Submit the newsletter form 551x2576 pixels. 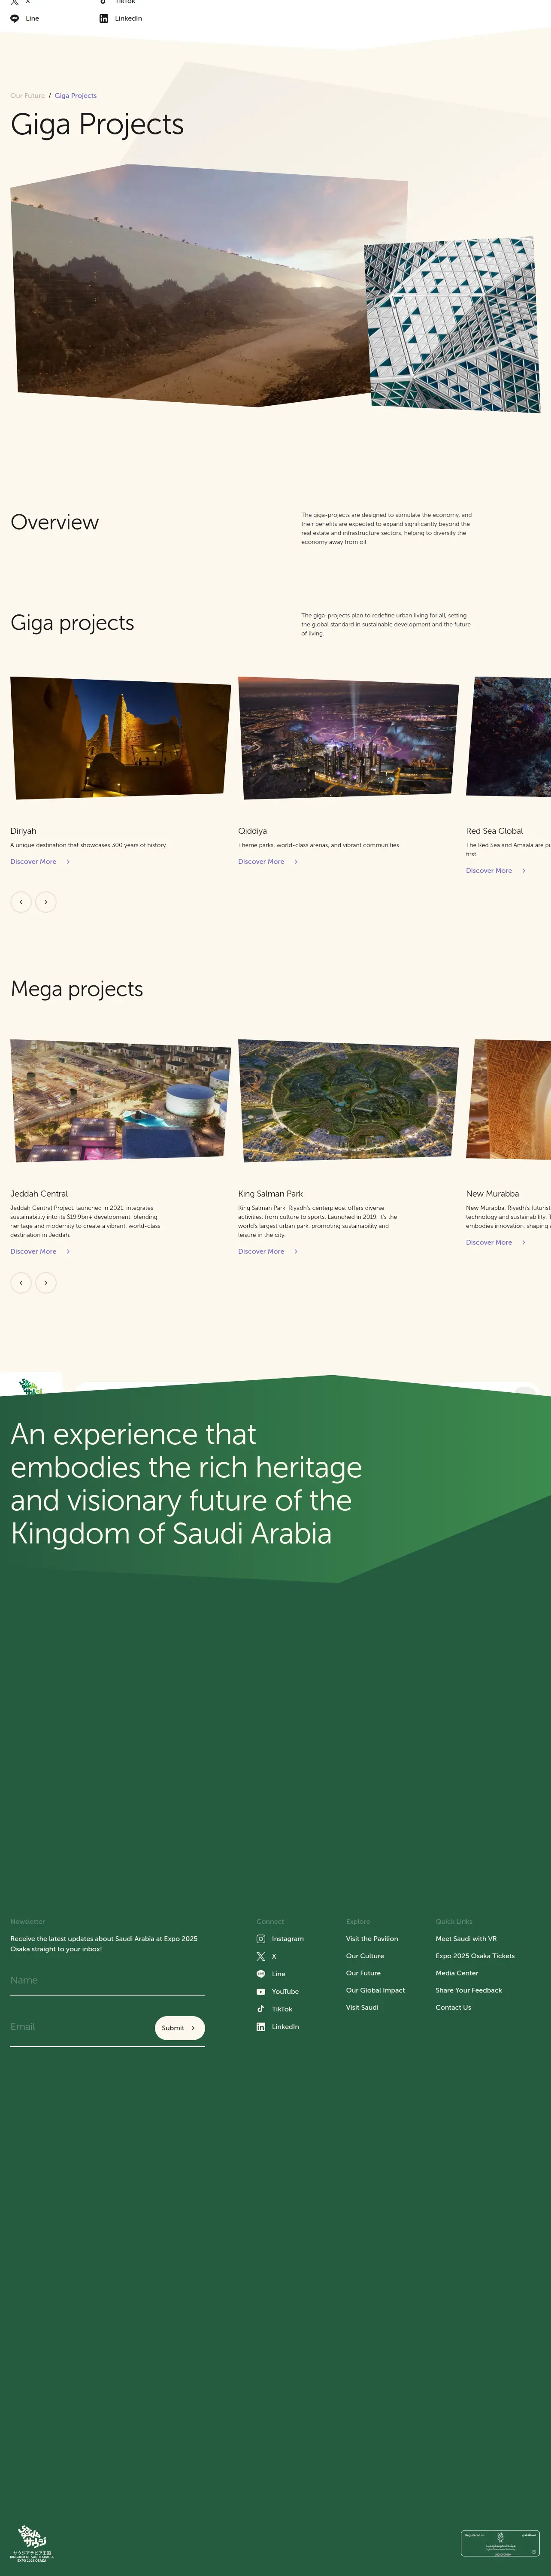[x=180, y=2028]
